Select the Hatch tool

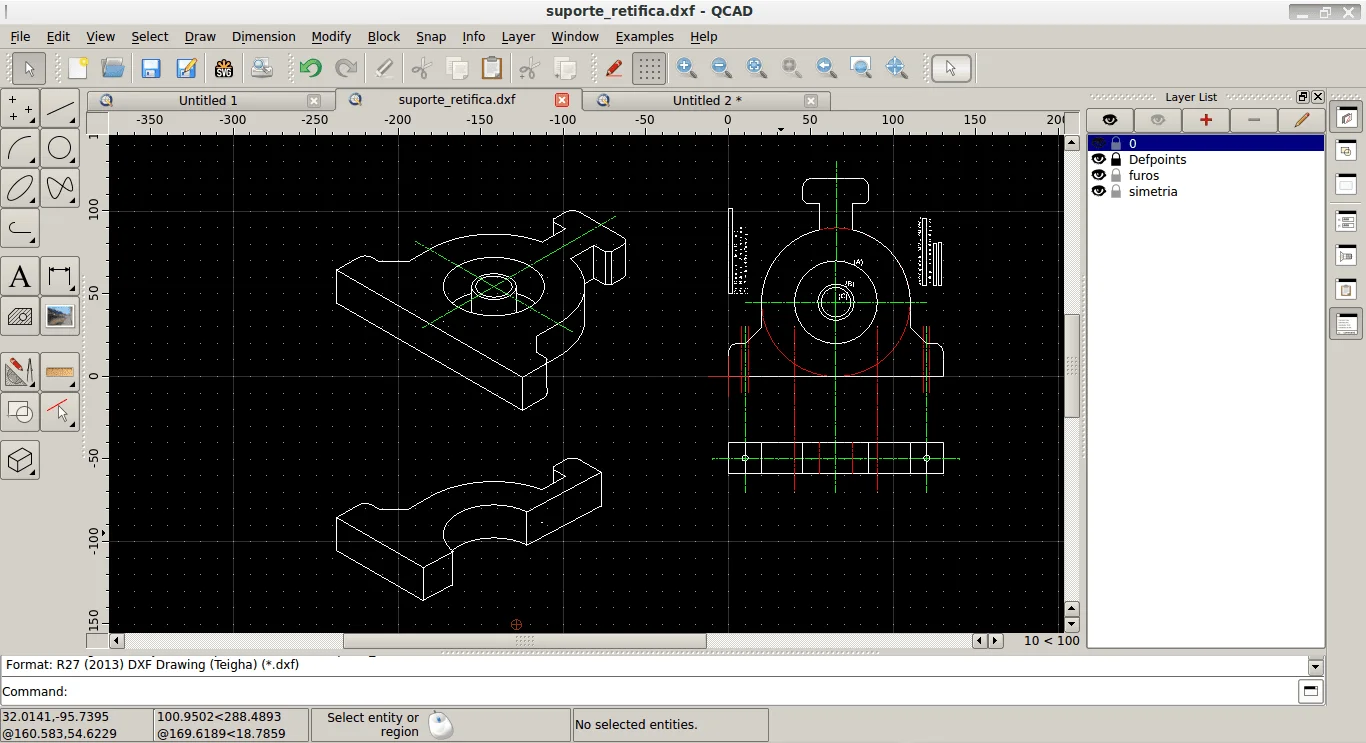pyautogui.click(x=20, y=316)
